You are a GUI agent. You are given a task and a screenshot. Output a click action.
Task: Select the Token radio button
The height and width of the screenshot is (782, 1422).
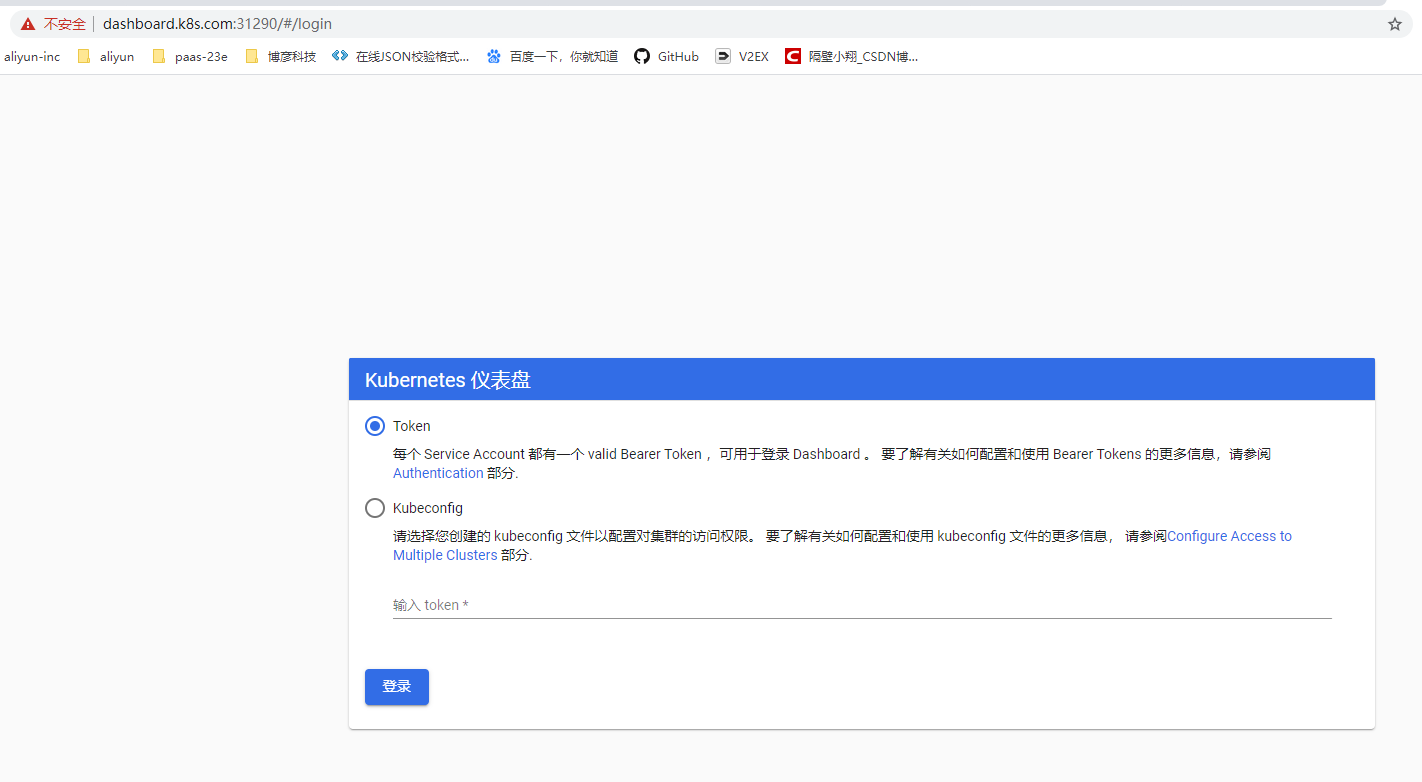click(x=375, y=426)
